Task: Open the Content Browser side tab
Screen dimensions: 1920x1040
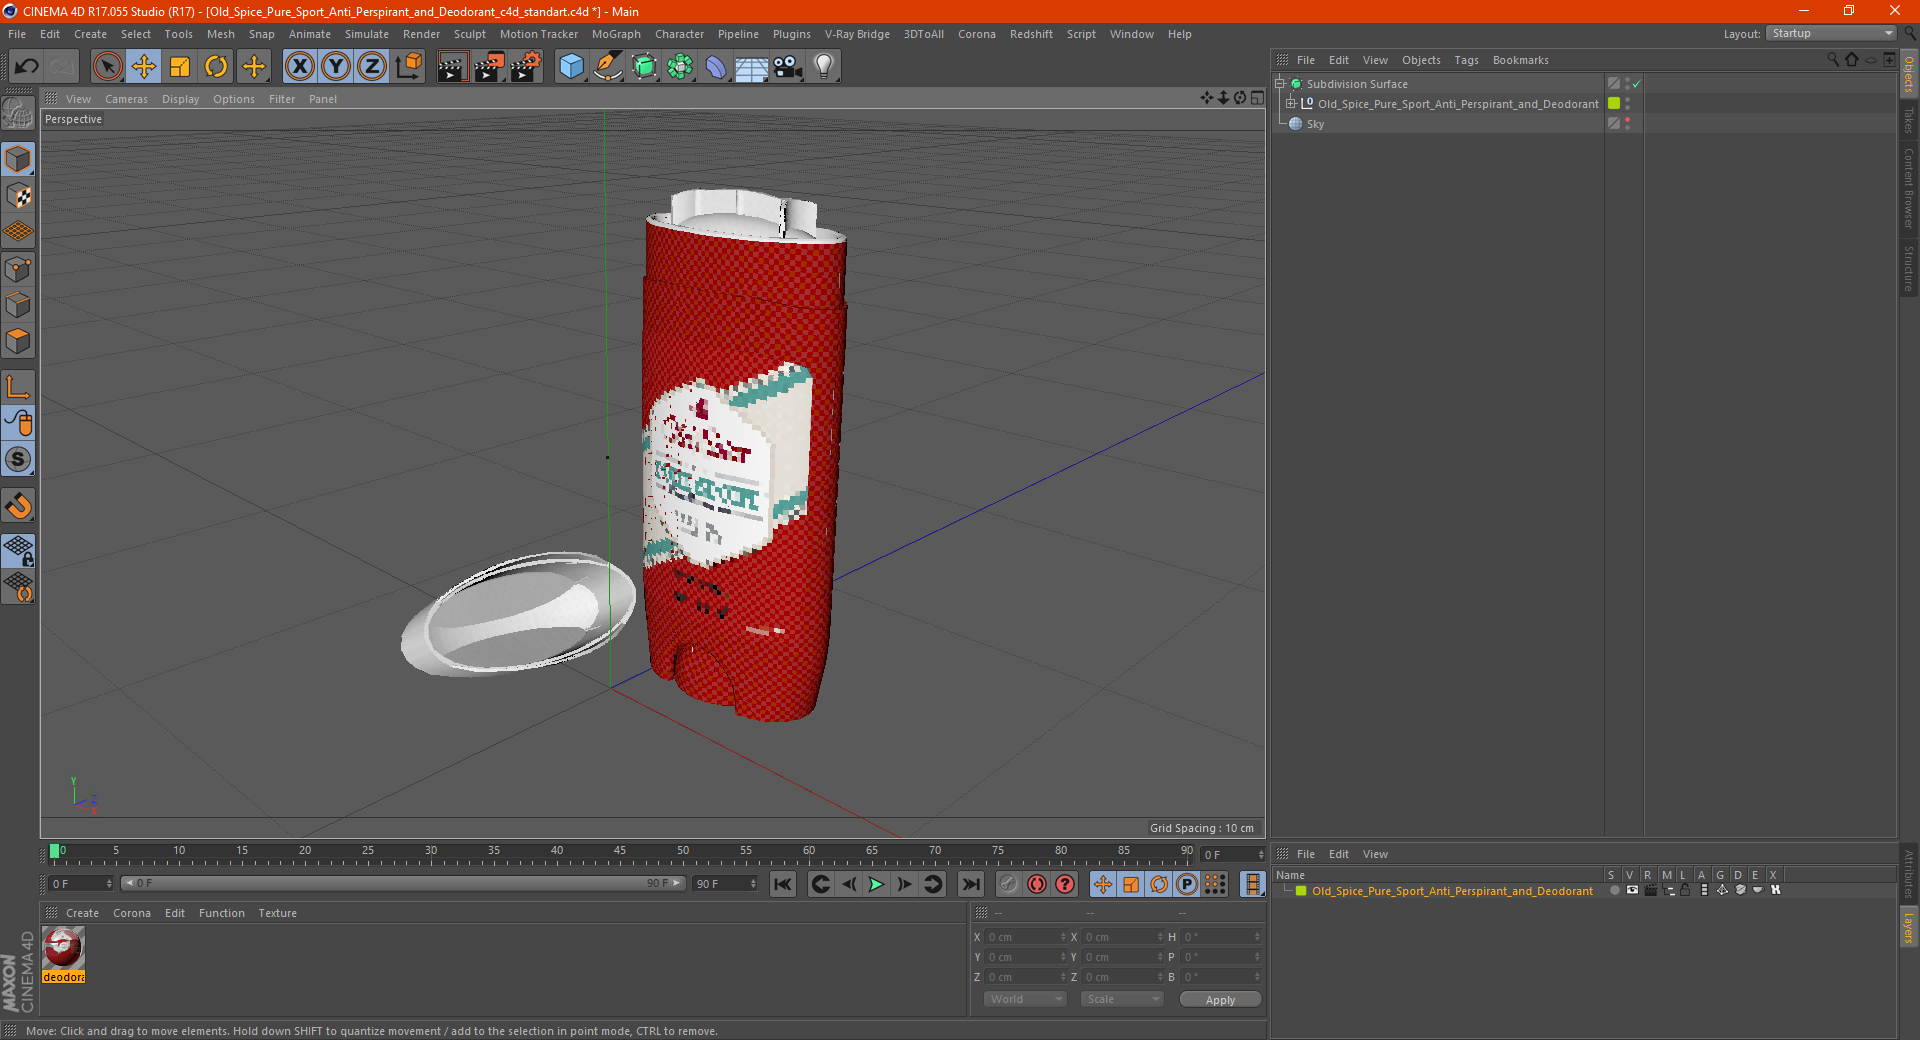Action: (x=1909, y=188)
